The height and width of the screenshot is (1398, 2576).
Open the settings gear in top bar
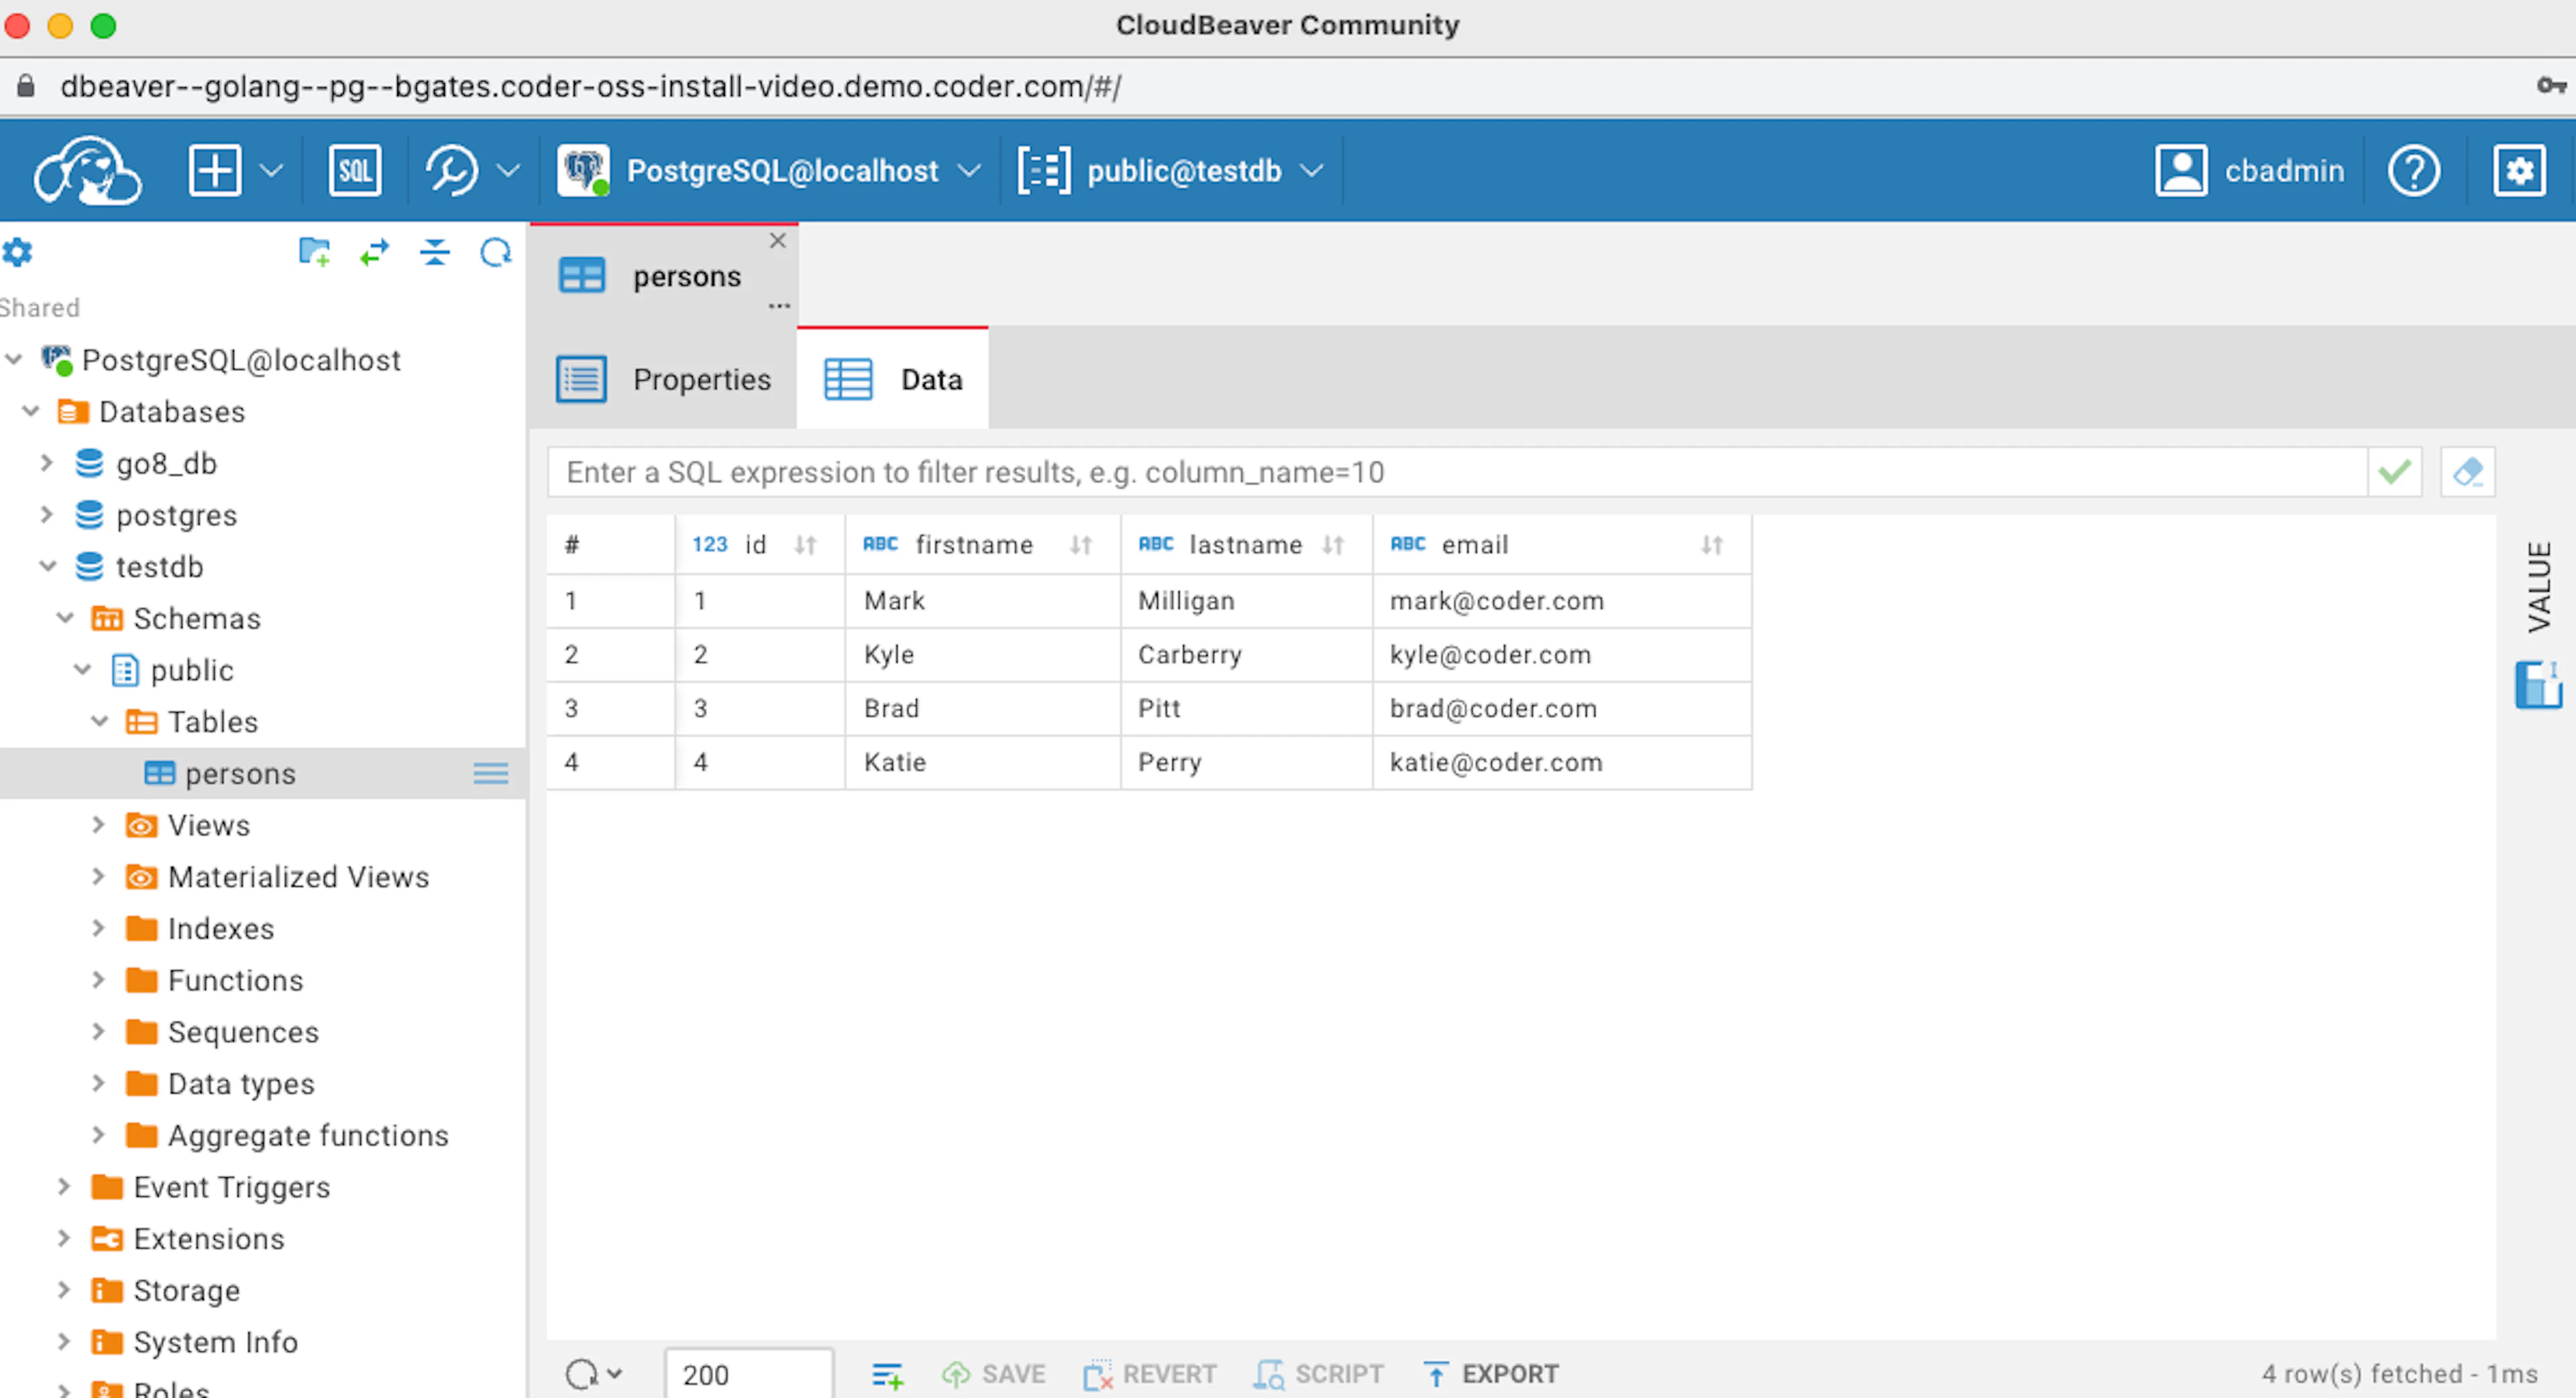coord(2518,171)
